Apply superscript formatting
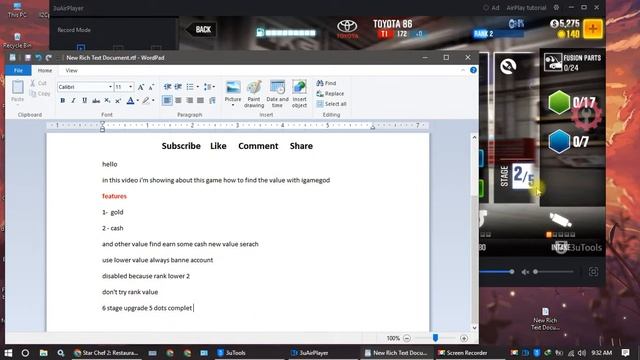The height and width of the screenshot is (360, 640). click(118, 100)
